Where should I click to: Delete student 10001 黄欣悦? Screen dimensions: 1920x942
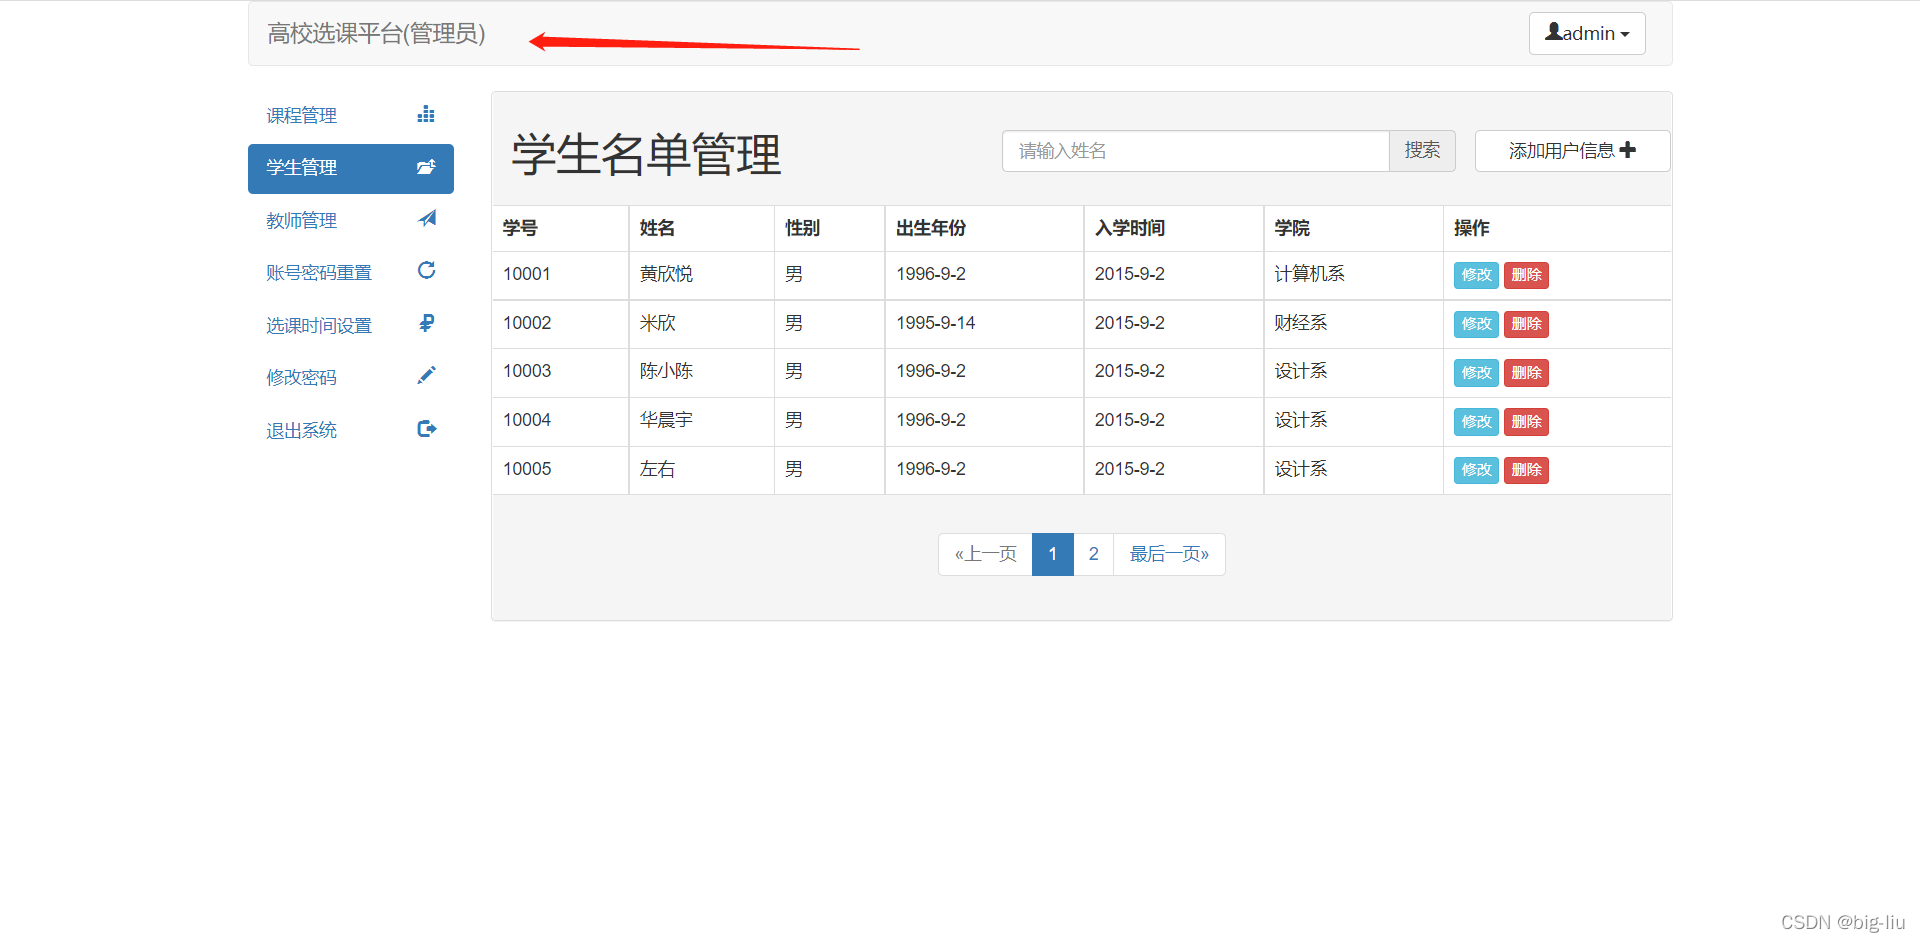click(x=1526, y=275)
